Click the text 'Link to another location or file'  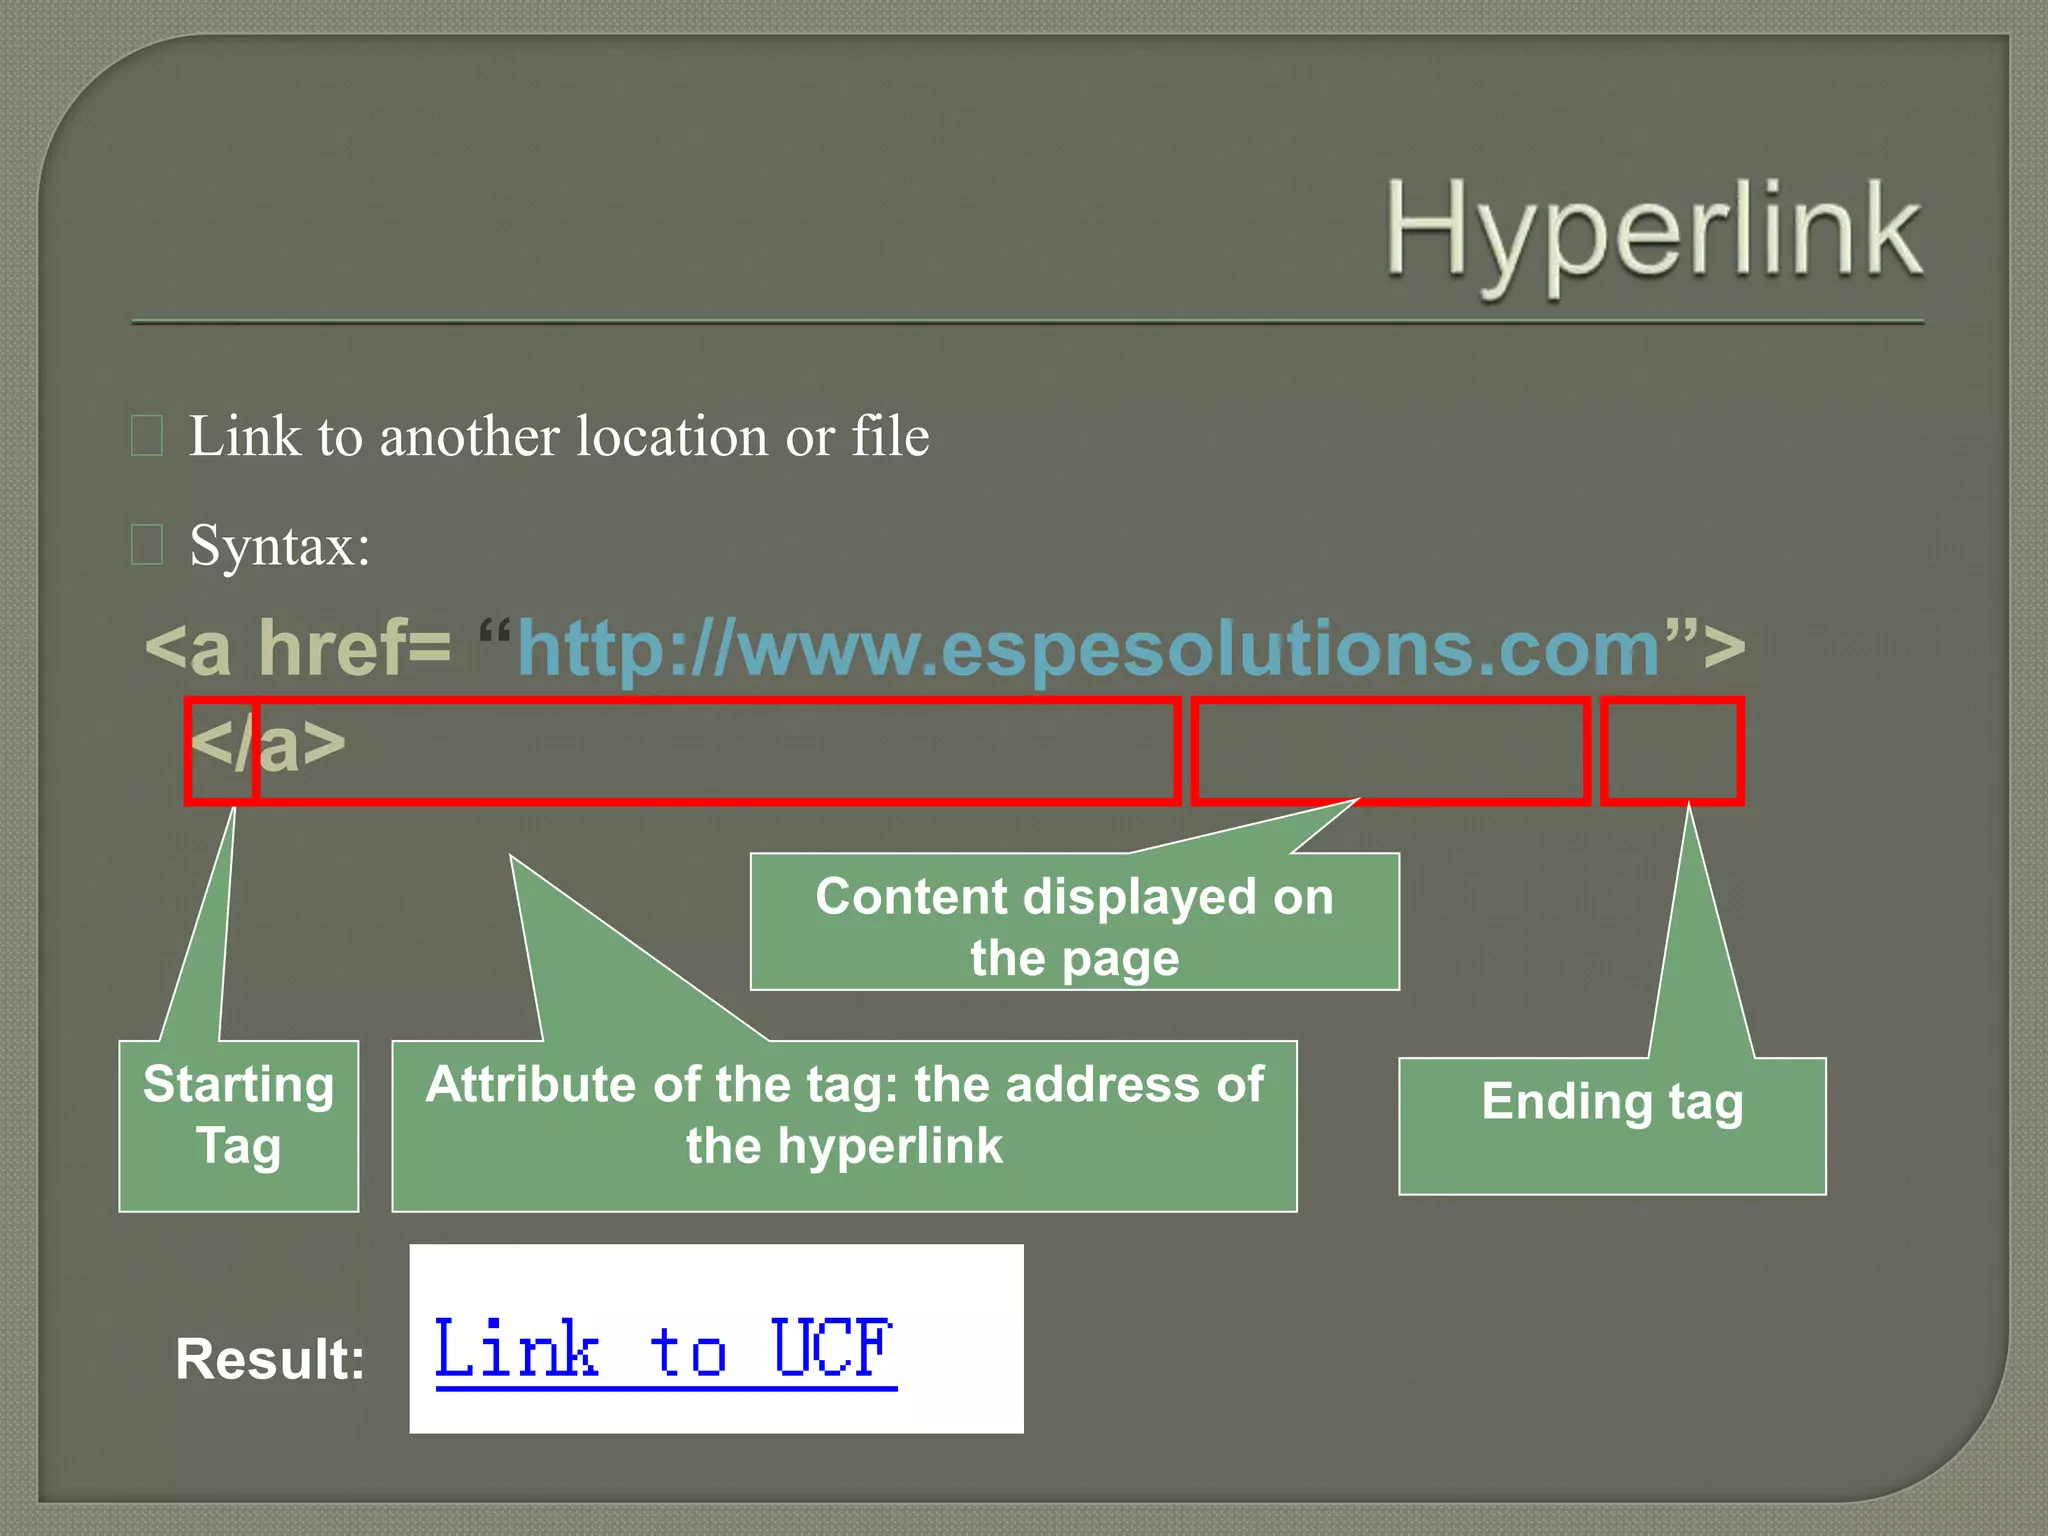click(559, 436)
